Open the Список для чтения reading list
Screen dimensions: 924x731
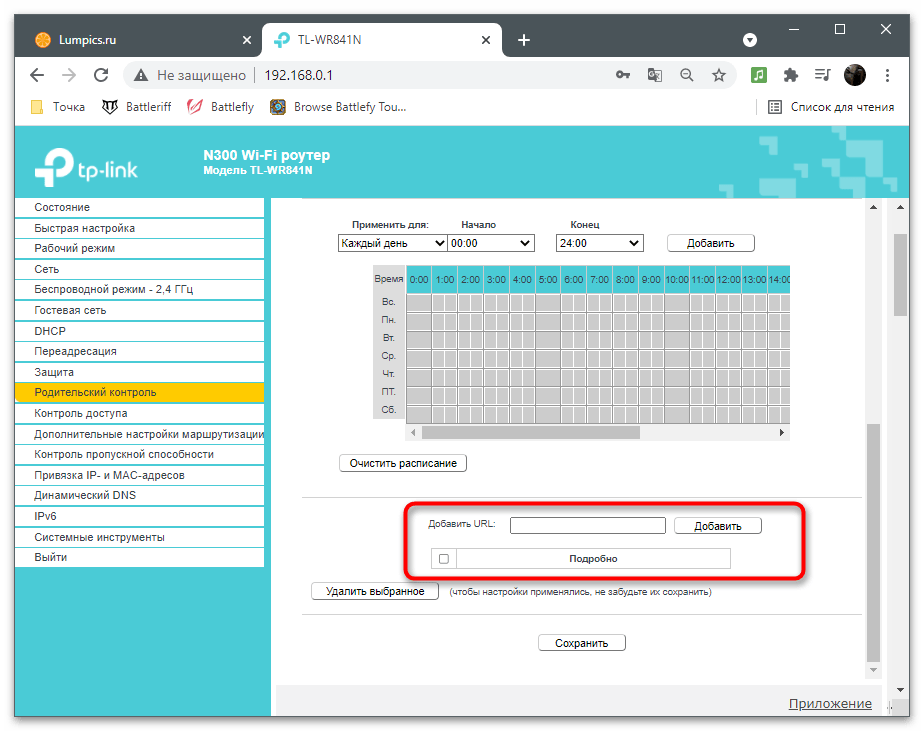point(831,107)
